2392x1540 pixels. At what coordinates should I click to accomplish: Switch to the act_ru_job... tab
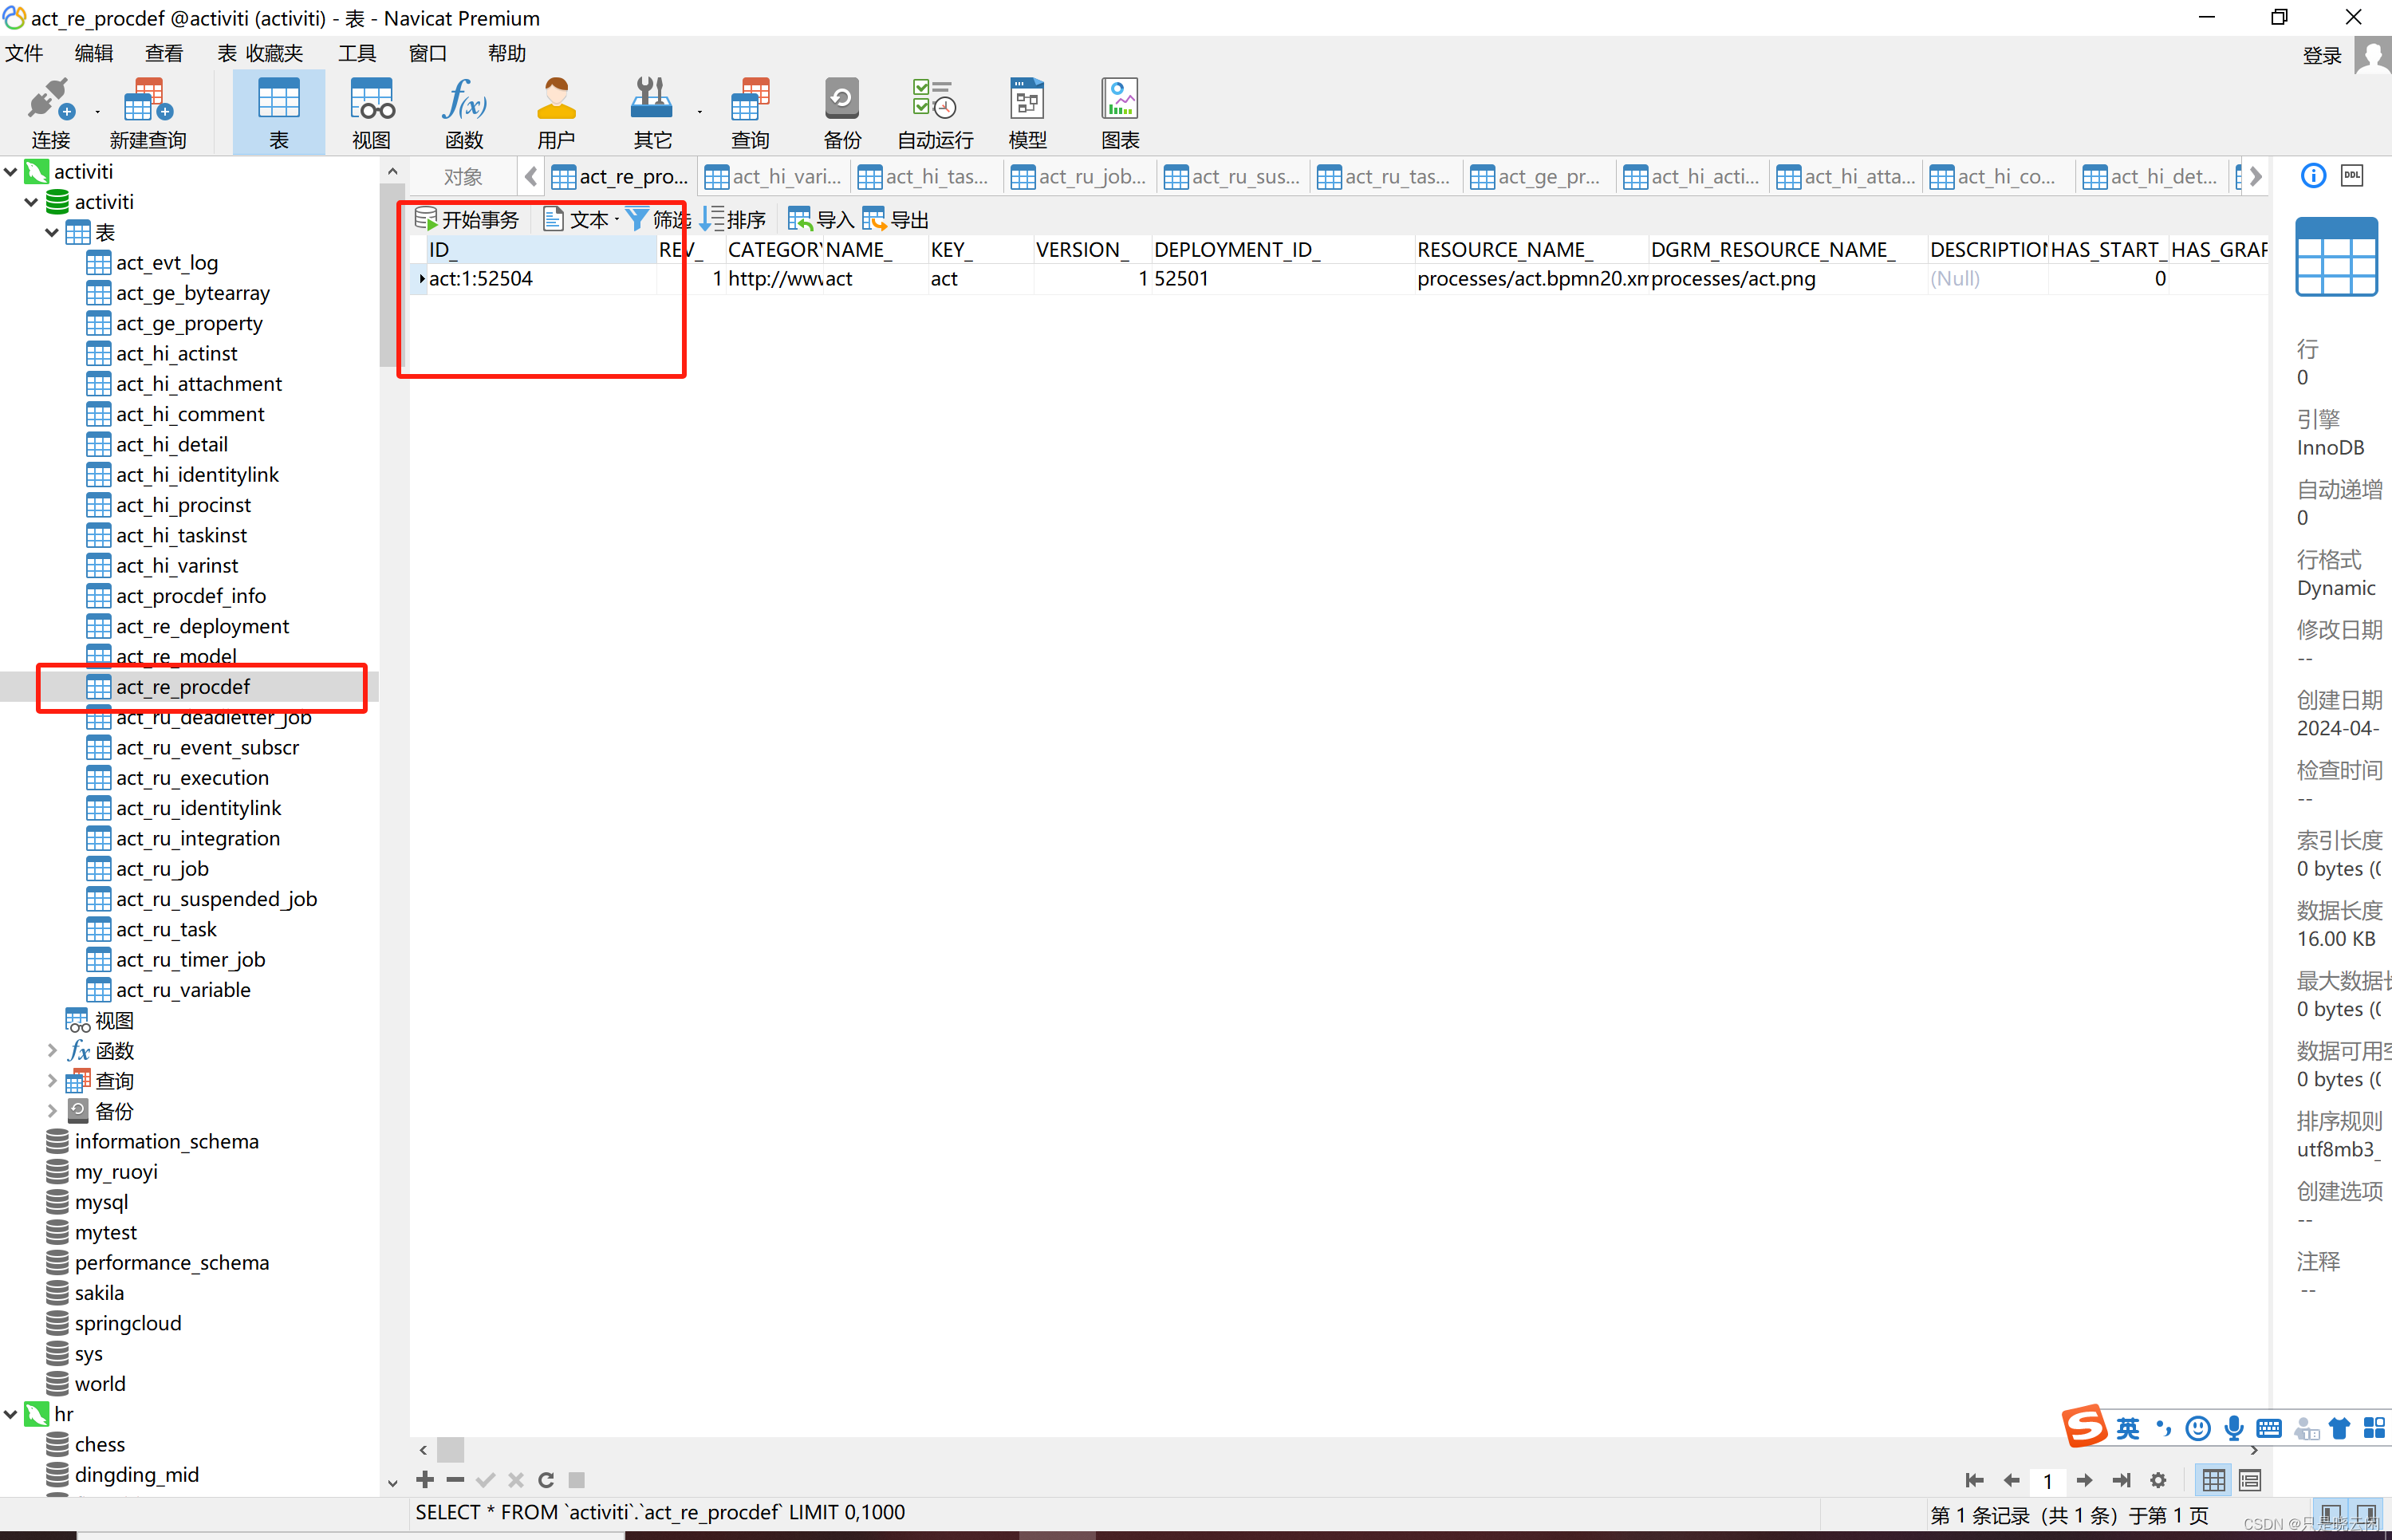point(1080,177)
